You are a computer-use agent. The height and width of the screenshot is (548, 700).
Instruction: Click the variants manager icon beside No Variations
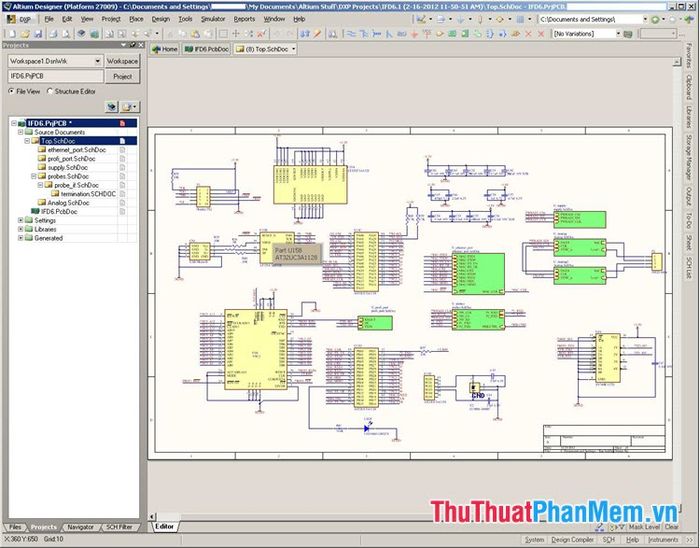(628, 34)
